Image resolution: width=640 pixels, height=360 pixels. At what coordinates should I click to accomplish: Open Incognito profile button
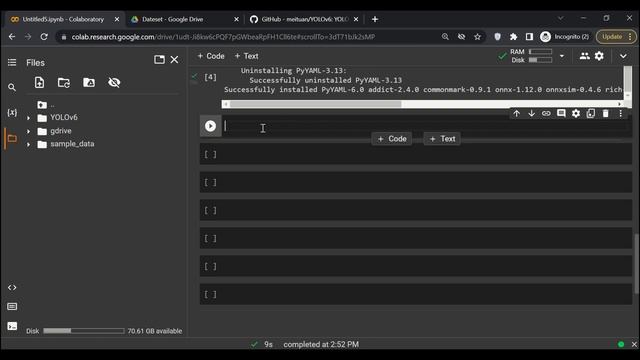(x=565, y=37)
